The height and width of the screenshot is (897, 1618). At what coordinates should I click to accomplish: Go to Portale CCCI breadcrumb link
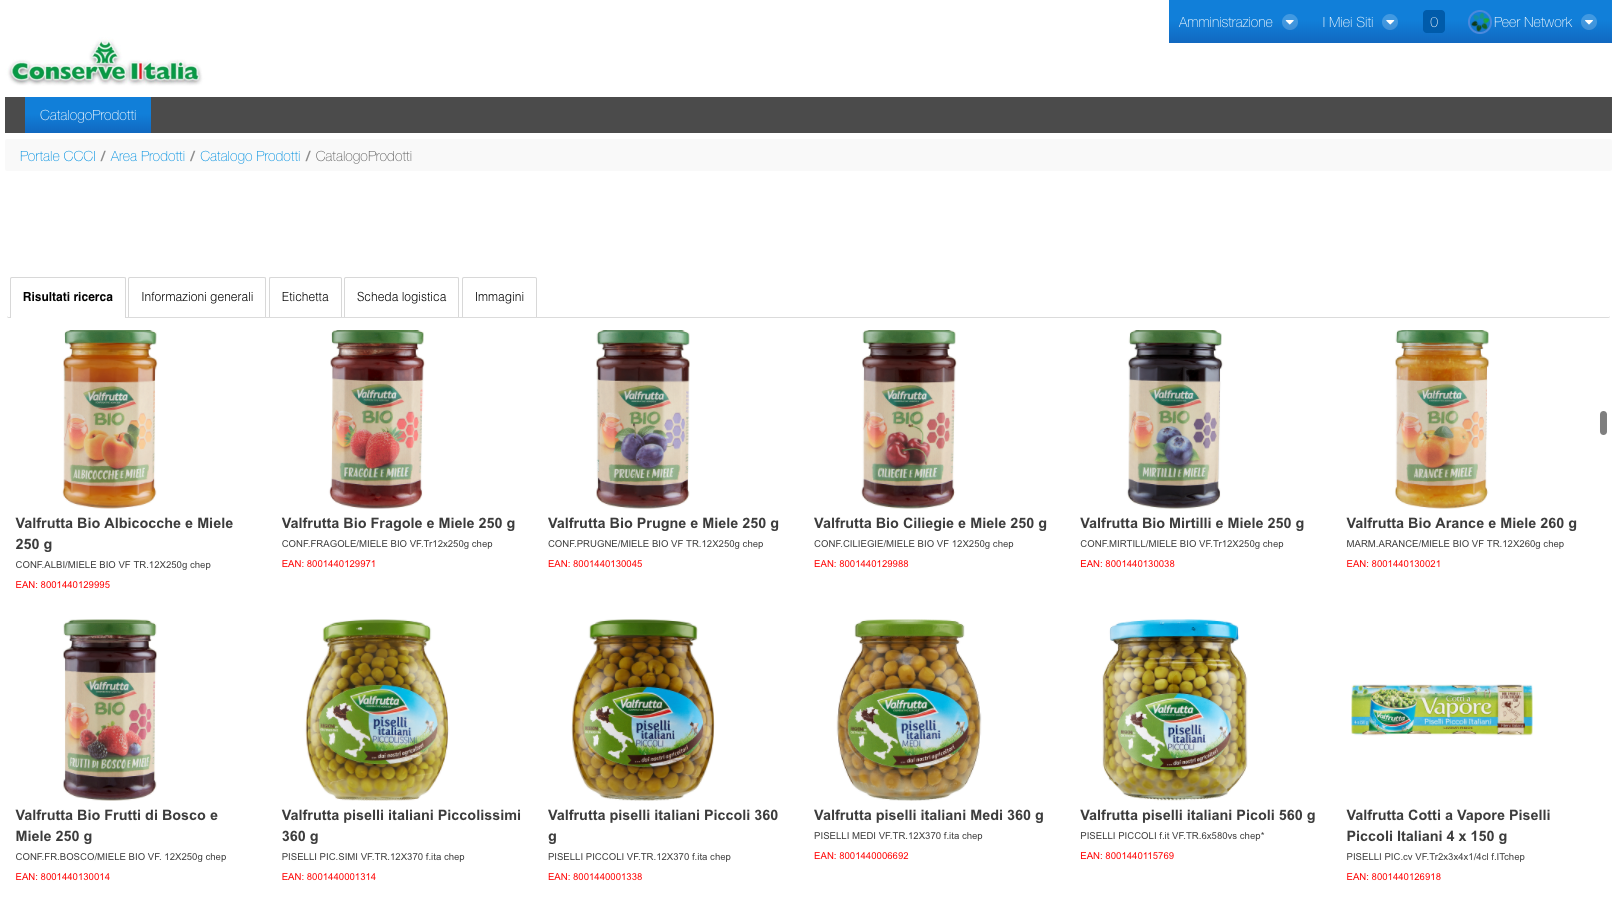58,156
